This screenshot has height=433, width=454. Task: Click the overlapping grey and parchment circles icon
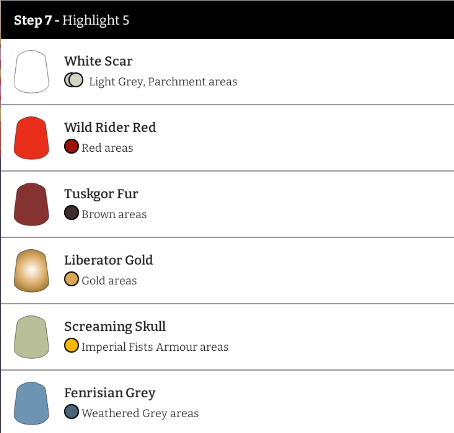[74, 80]
